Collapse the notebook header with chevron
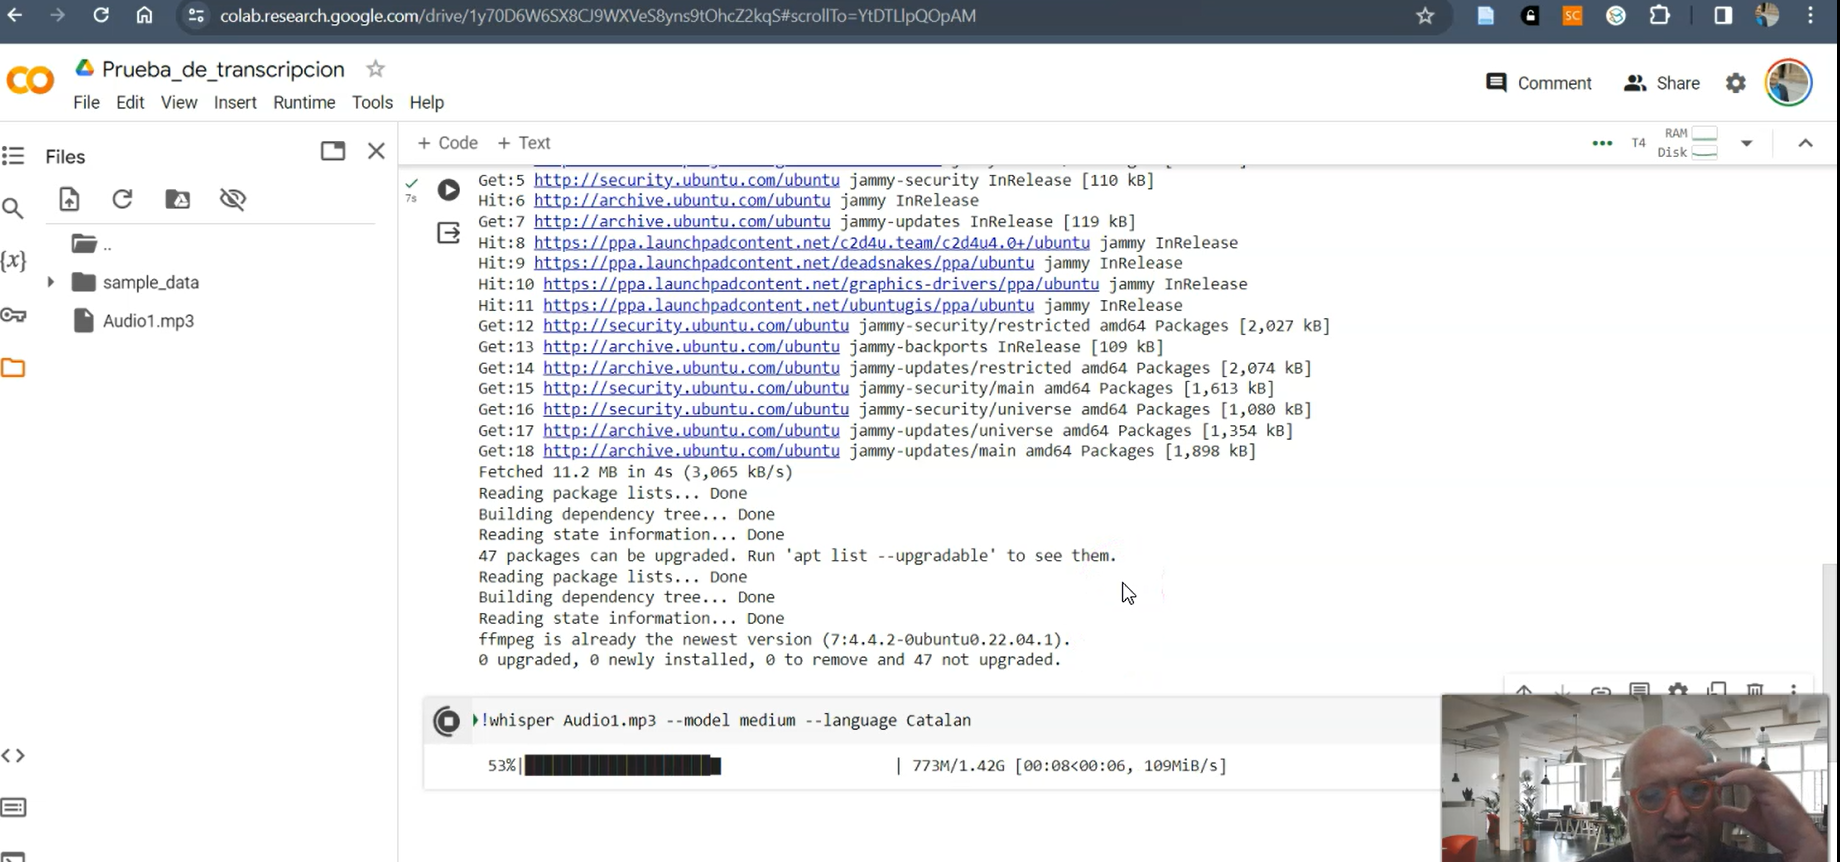1840x862 pixels. pyautogui.click(x=1805, y=143)
